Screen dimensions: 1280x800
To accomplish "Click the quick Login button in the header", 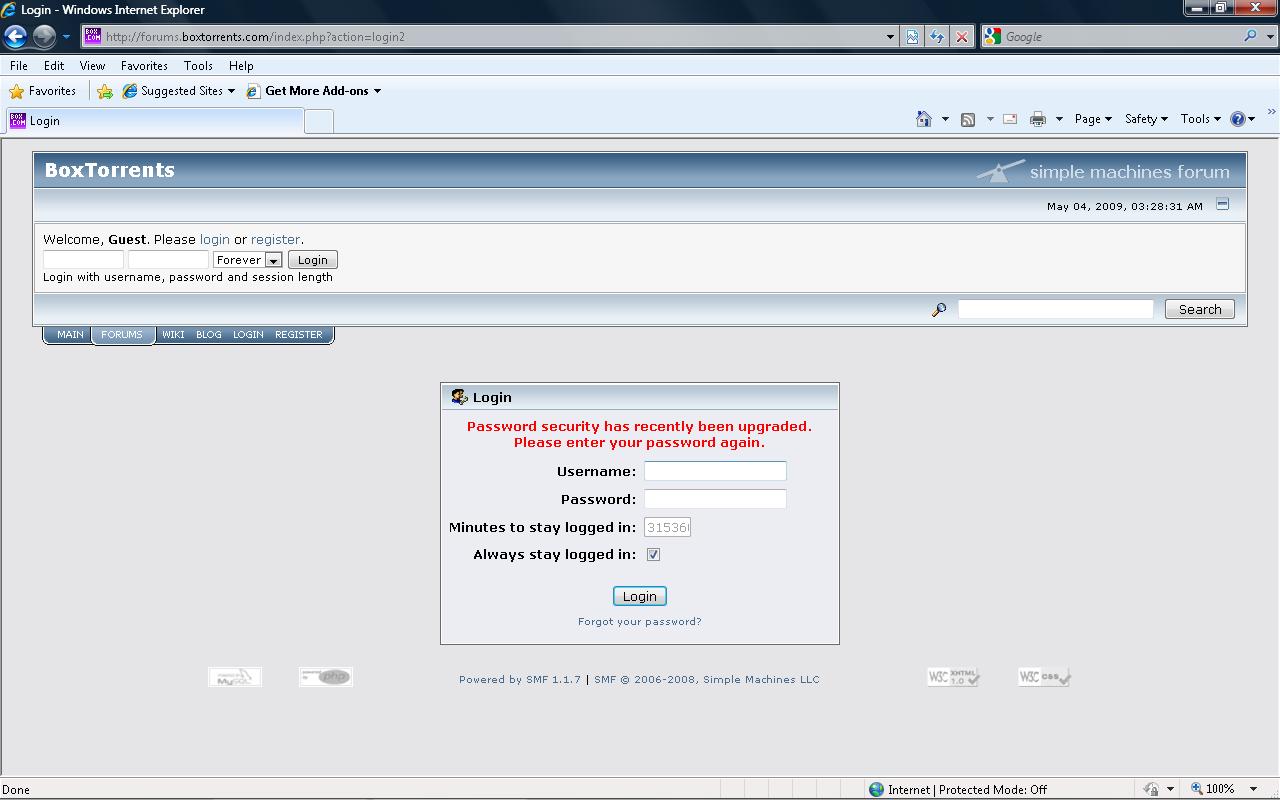I will click(x=313, y=260).
